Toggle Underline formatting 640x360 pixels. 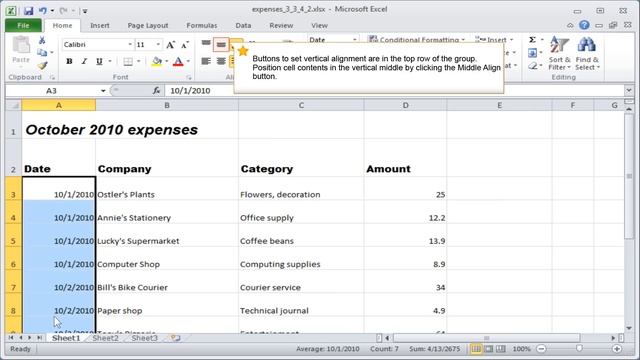tap(99, 61)
